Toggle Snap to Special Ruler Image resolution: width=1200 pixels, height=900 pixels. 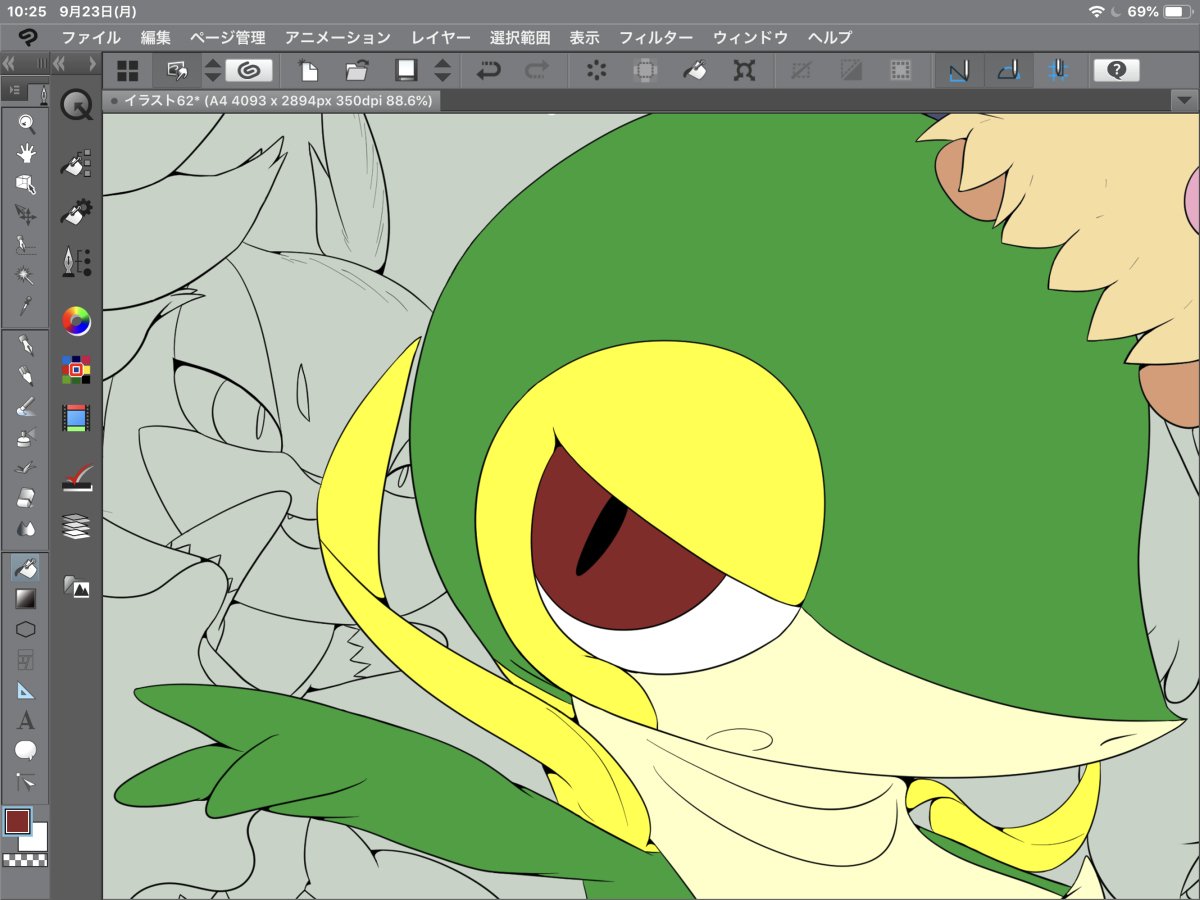click(1009, 70)
